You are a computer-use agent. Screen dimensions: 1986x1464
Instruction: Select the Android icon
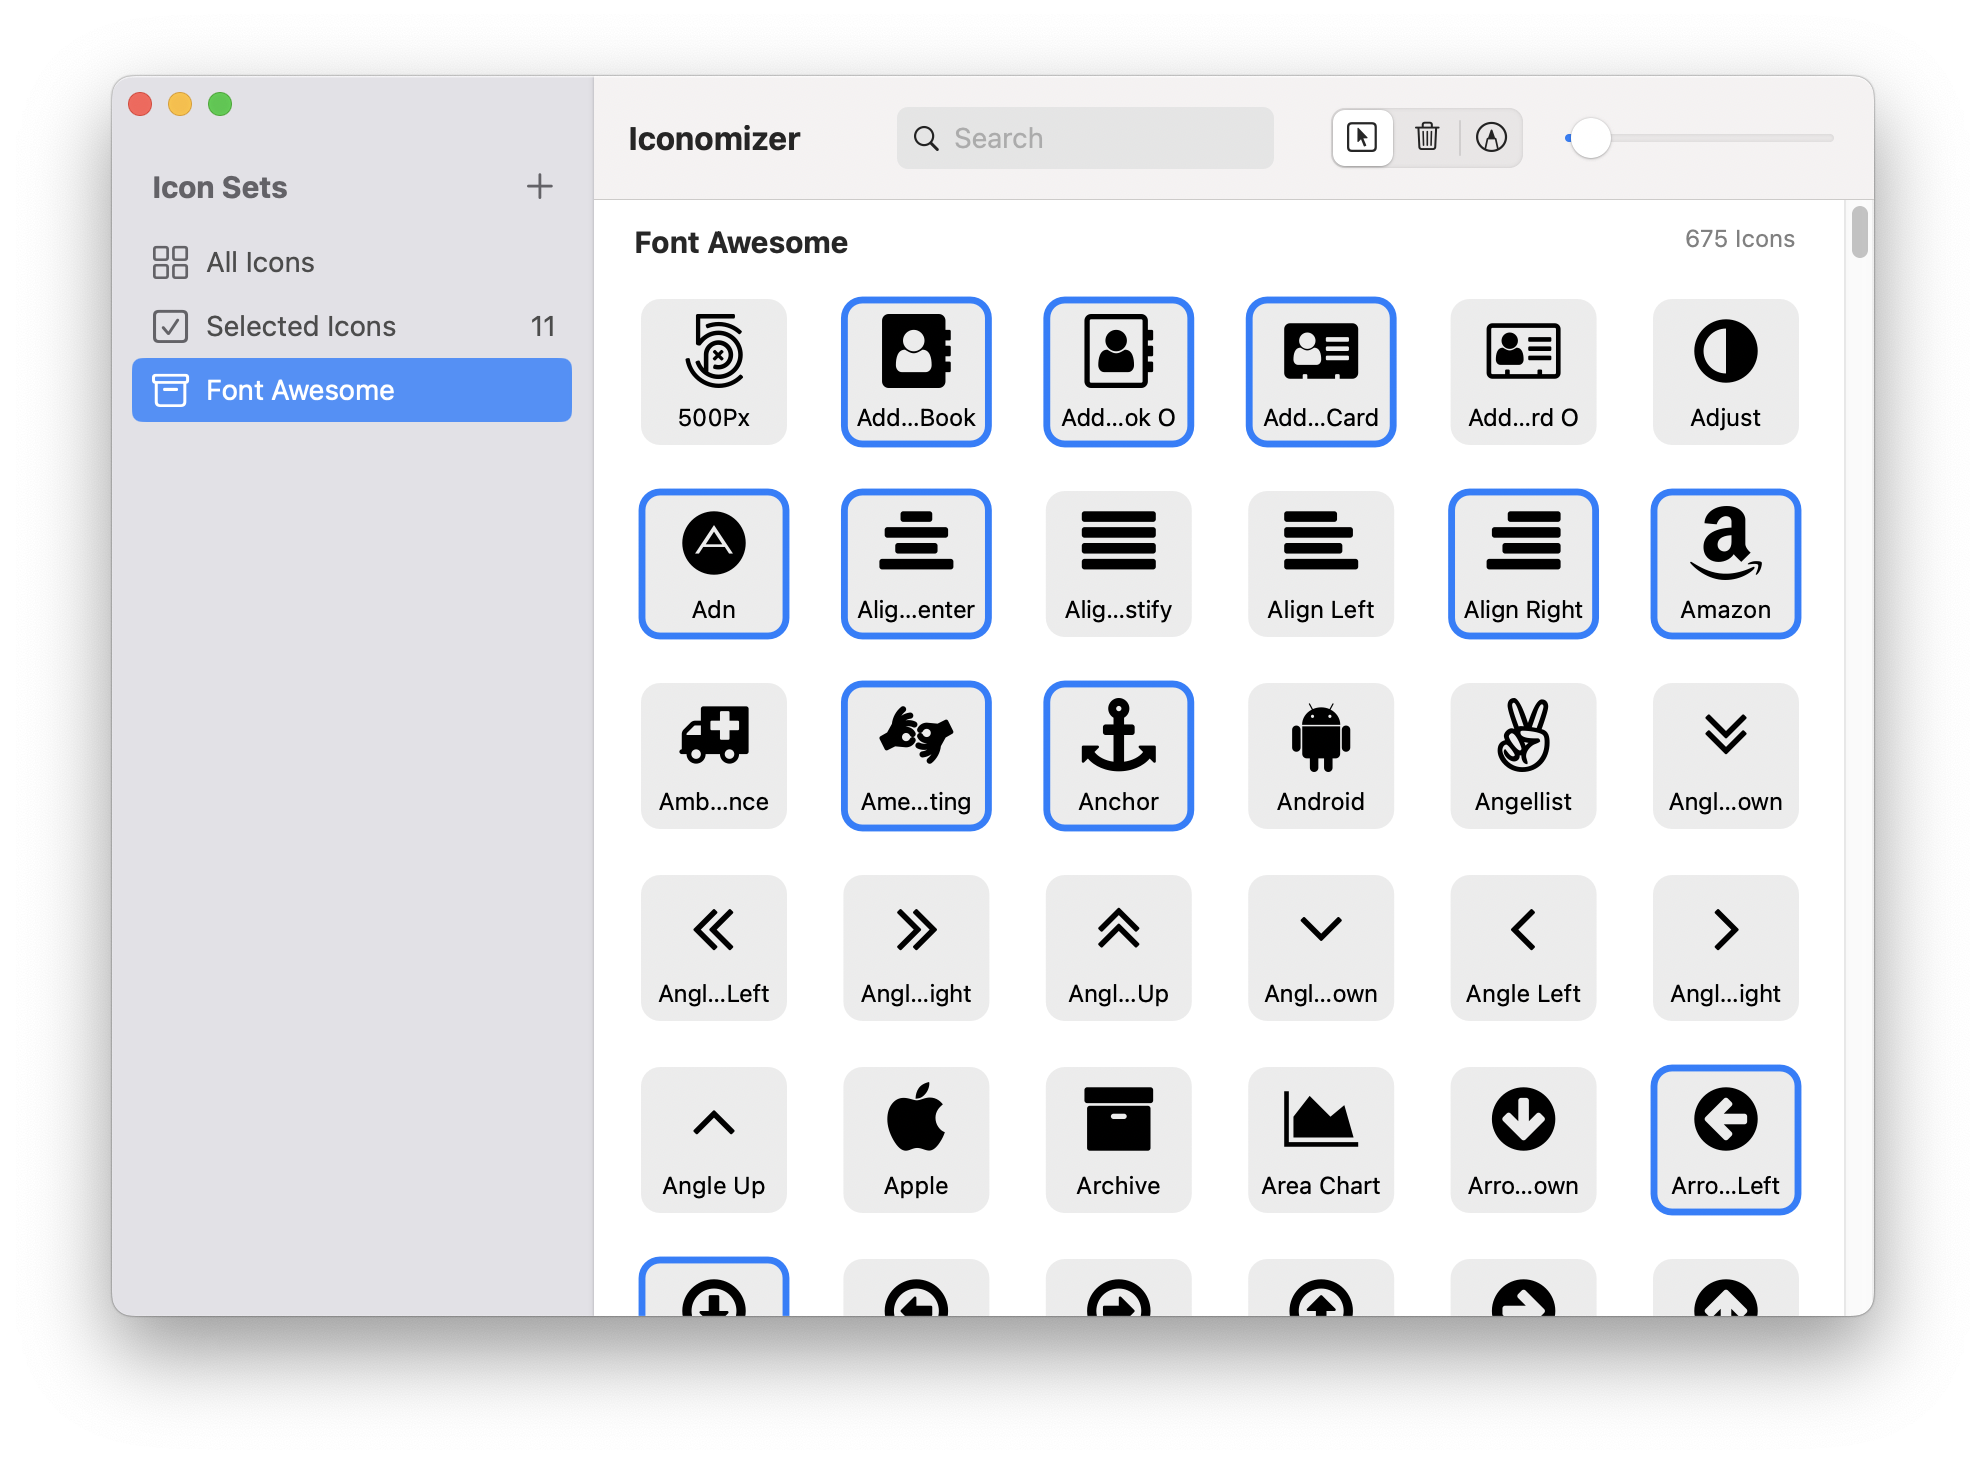pos(1320,755)
